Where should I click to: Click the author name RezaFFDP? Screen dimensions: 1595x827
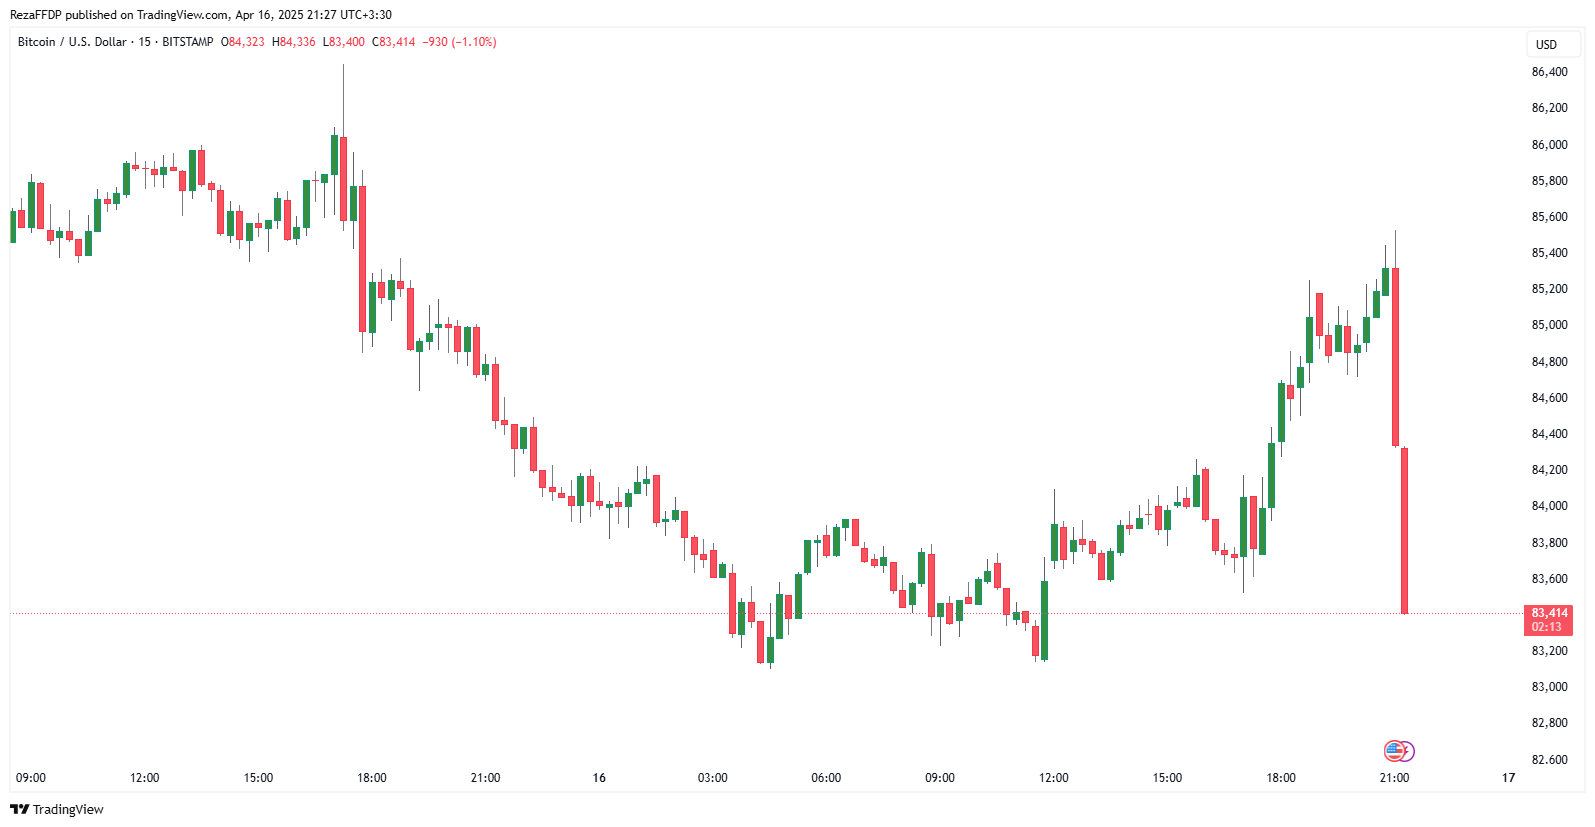36,15
